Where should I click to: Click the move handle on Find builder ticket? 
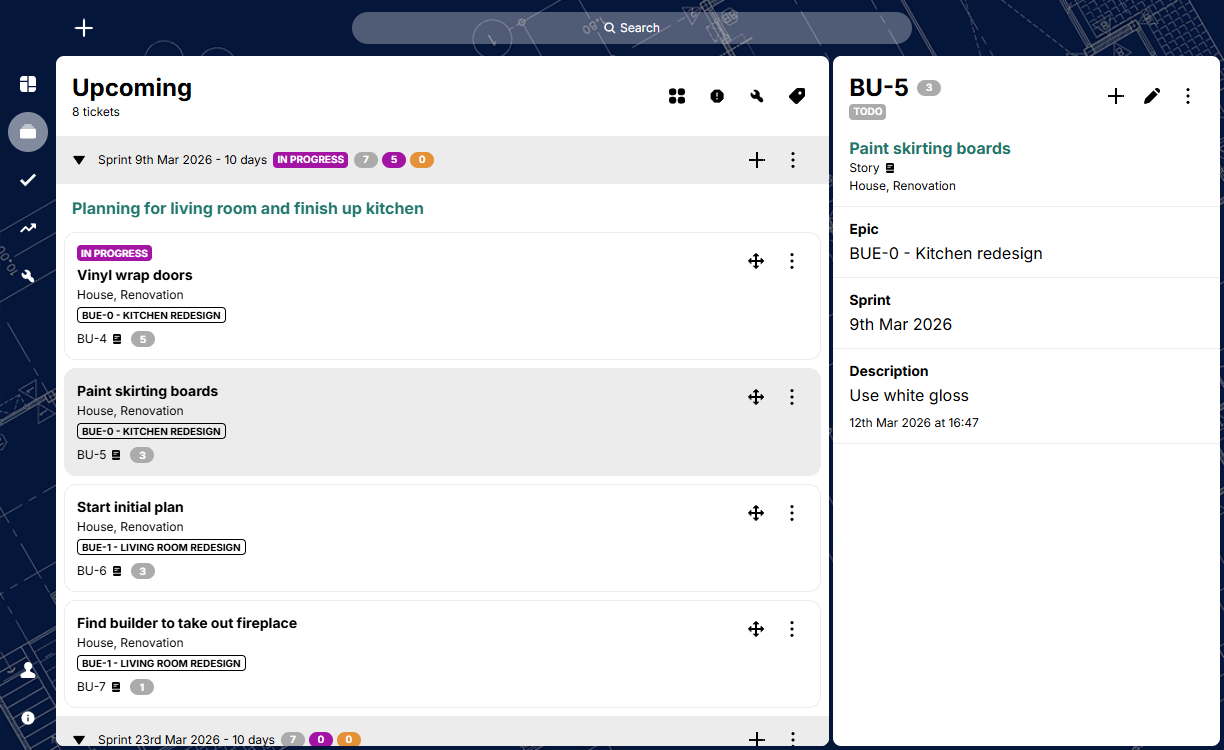point(756,629)
